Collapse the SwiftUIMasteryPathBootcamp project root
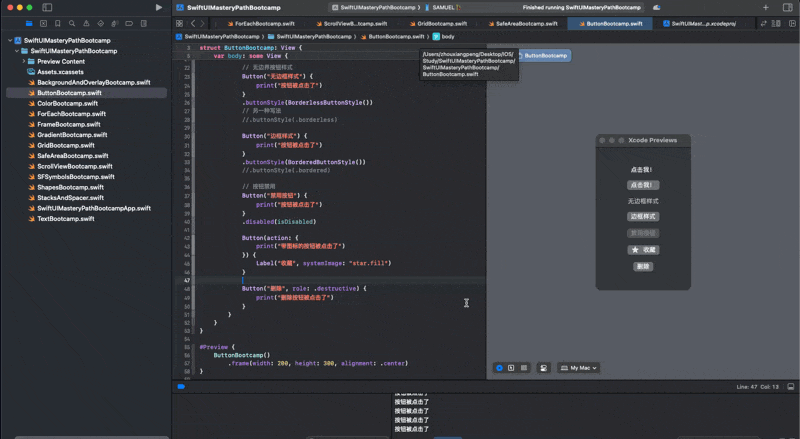This screenshot has width=800, height=439. (x=9, y=41)
